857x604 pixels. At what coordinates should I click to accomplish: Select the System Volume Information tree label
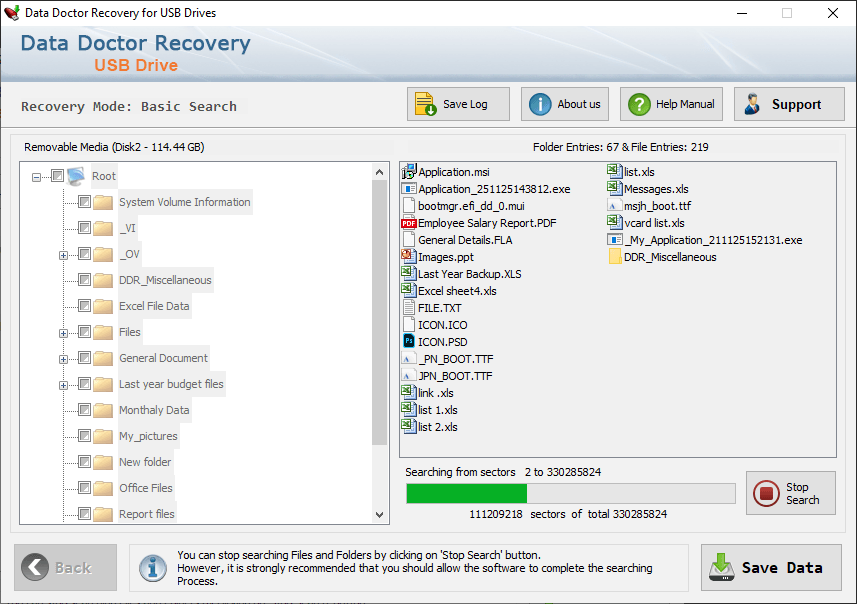point(185,202)
